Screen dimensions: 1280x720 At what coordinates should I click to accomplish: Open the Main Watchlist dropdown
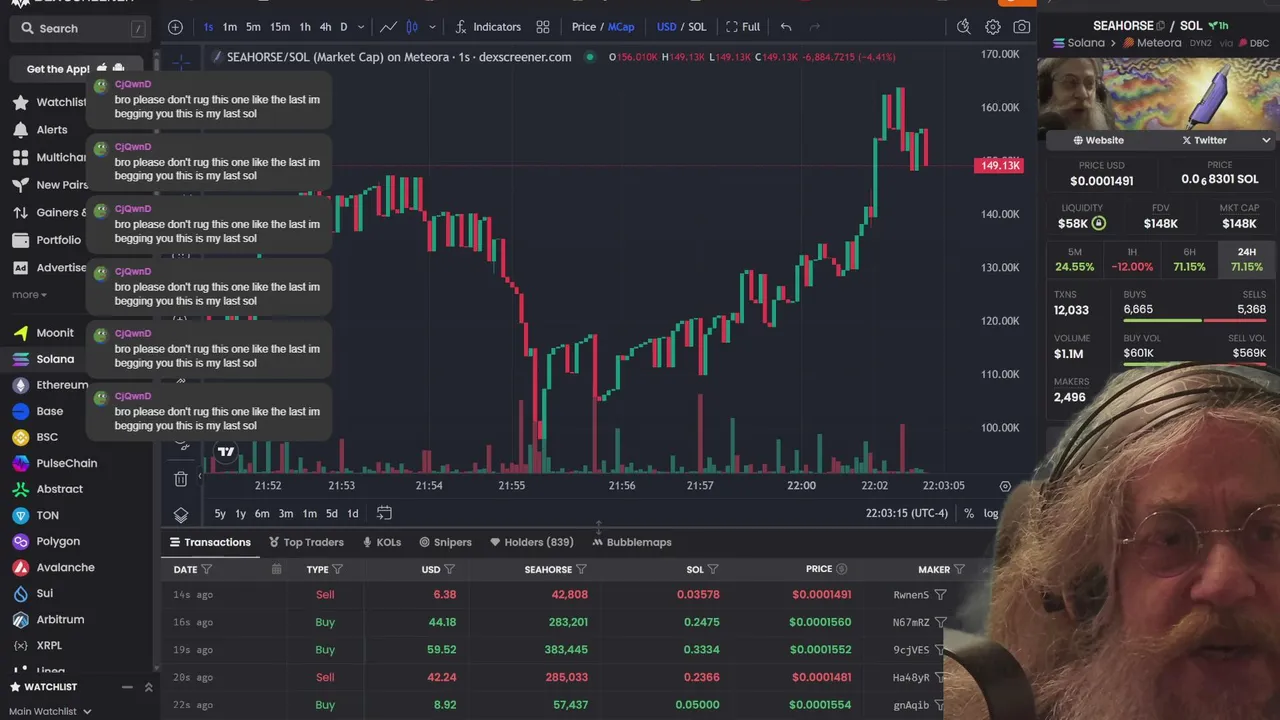point(50,711)
